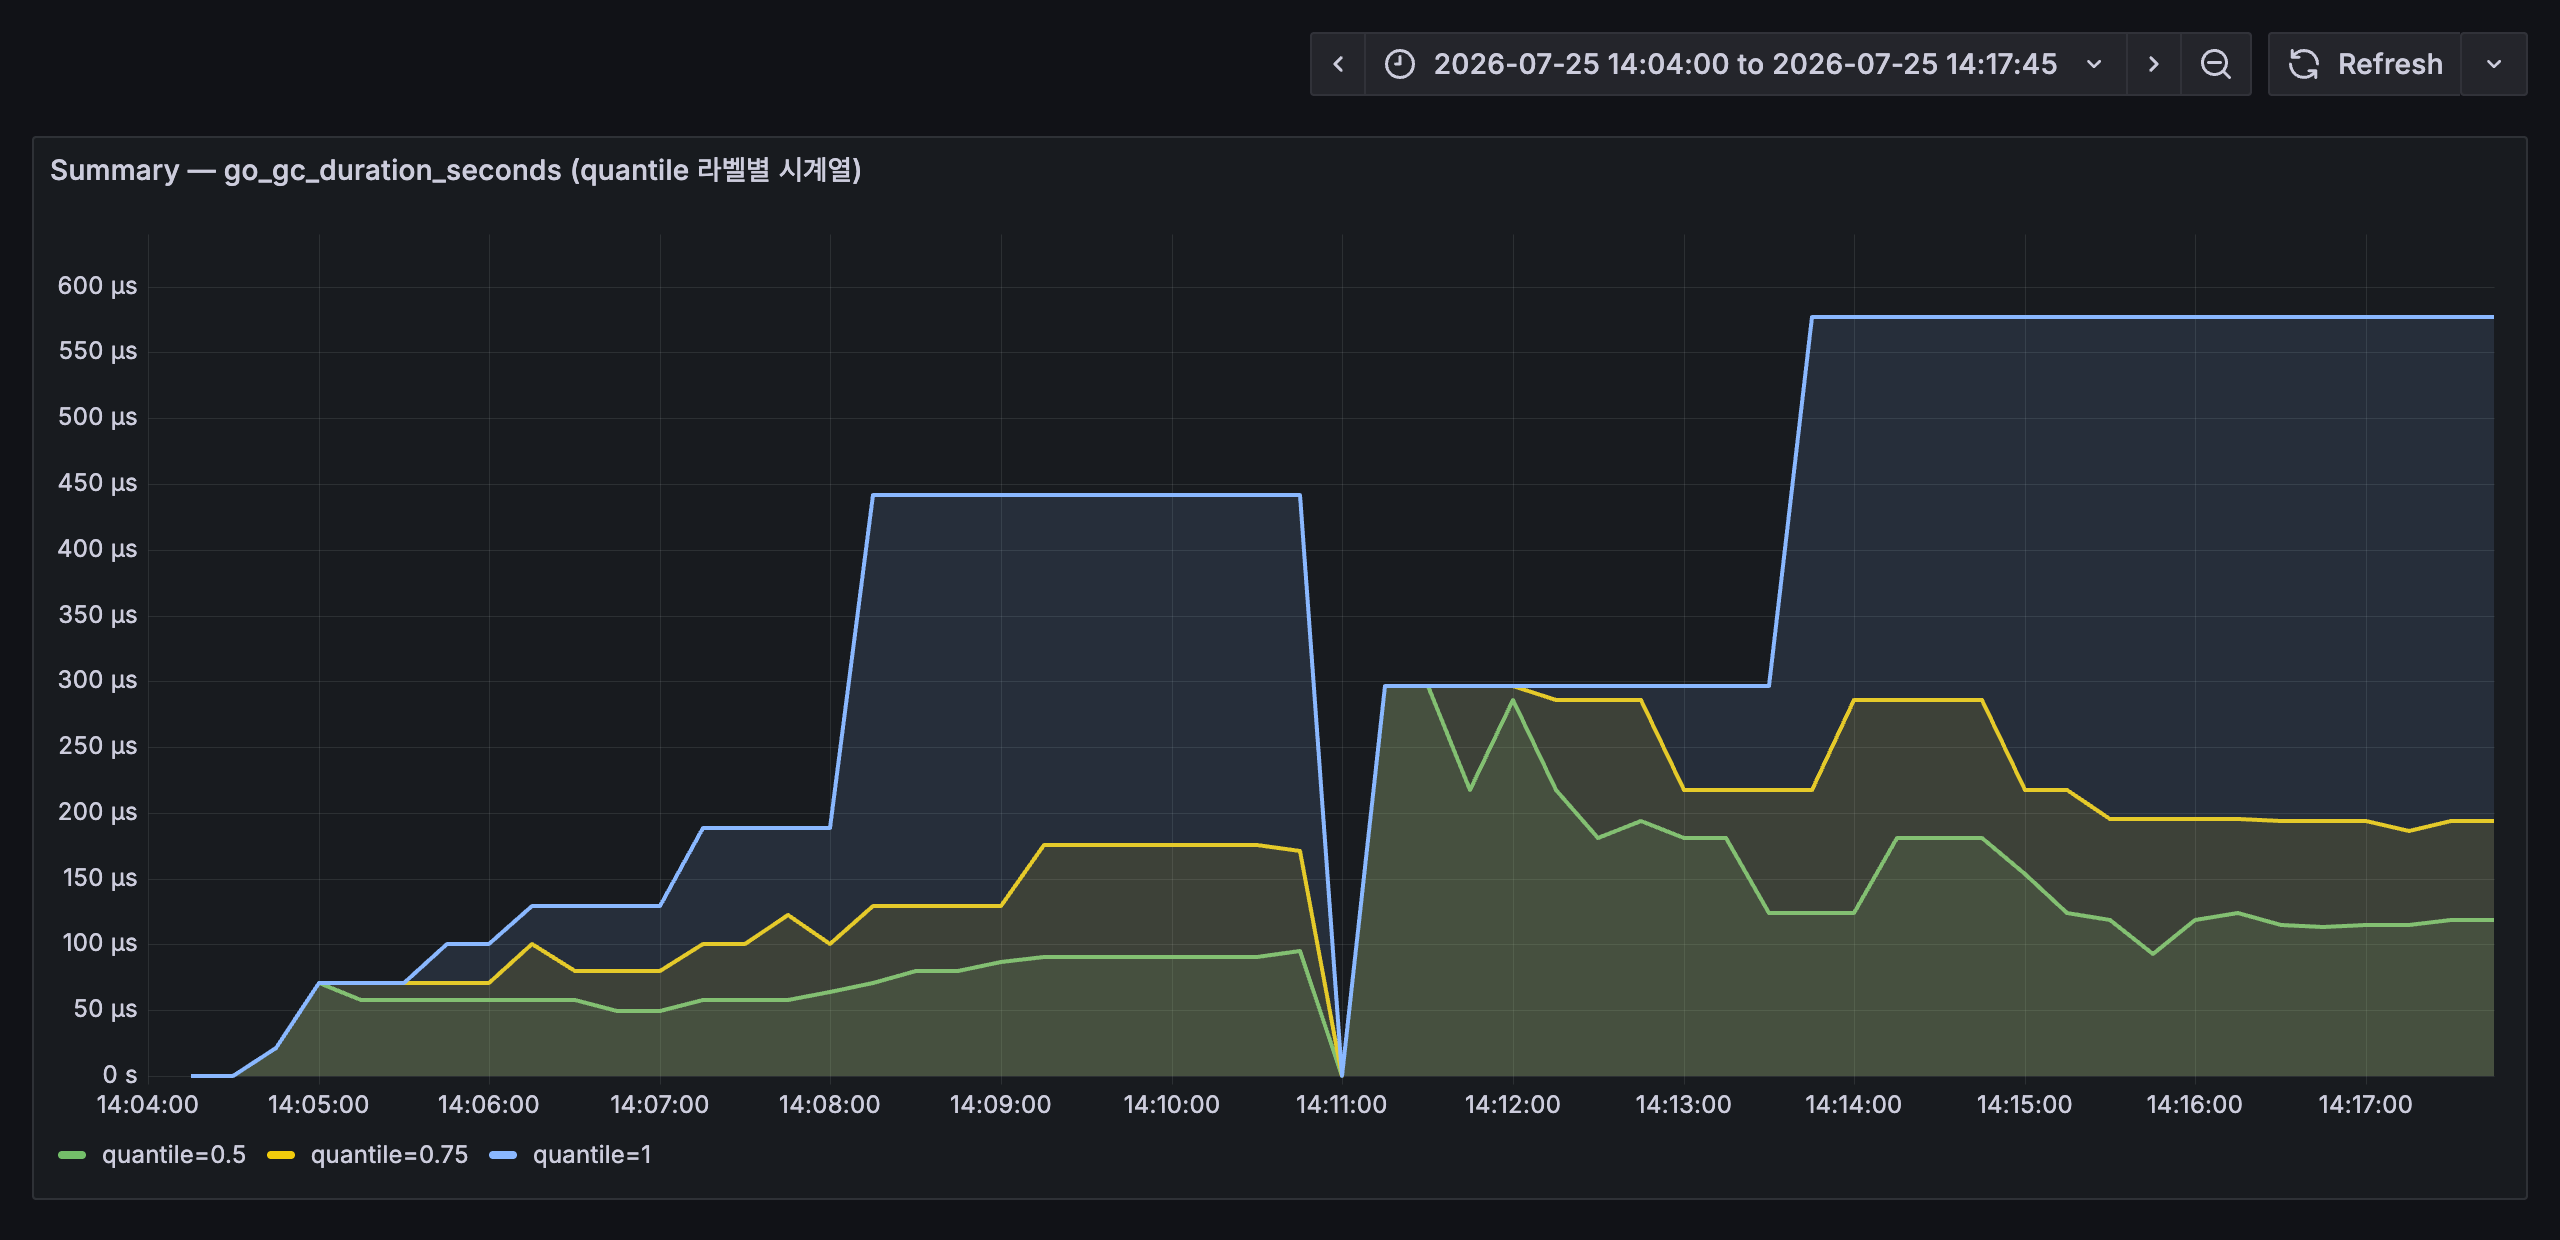Click the 14:11:00 x-axis label
Viewport: 2560px width, 1240px height.
coord(1341,1105)
